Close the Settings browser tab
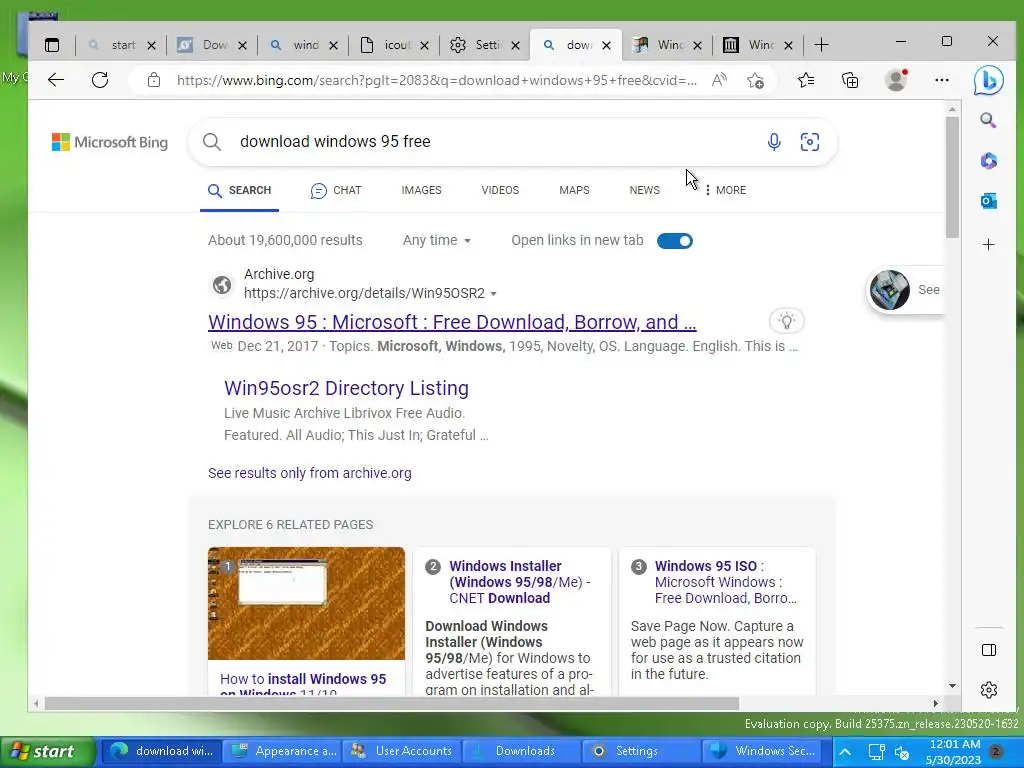 coord(515,45)
